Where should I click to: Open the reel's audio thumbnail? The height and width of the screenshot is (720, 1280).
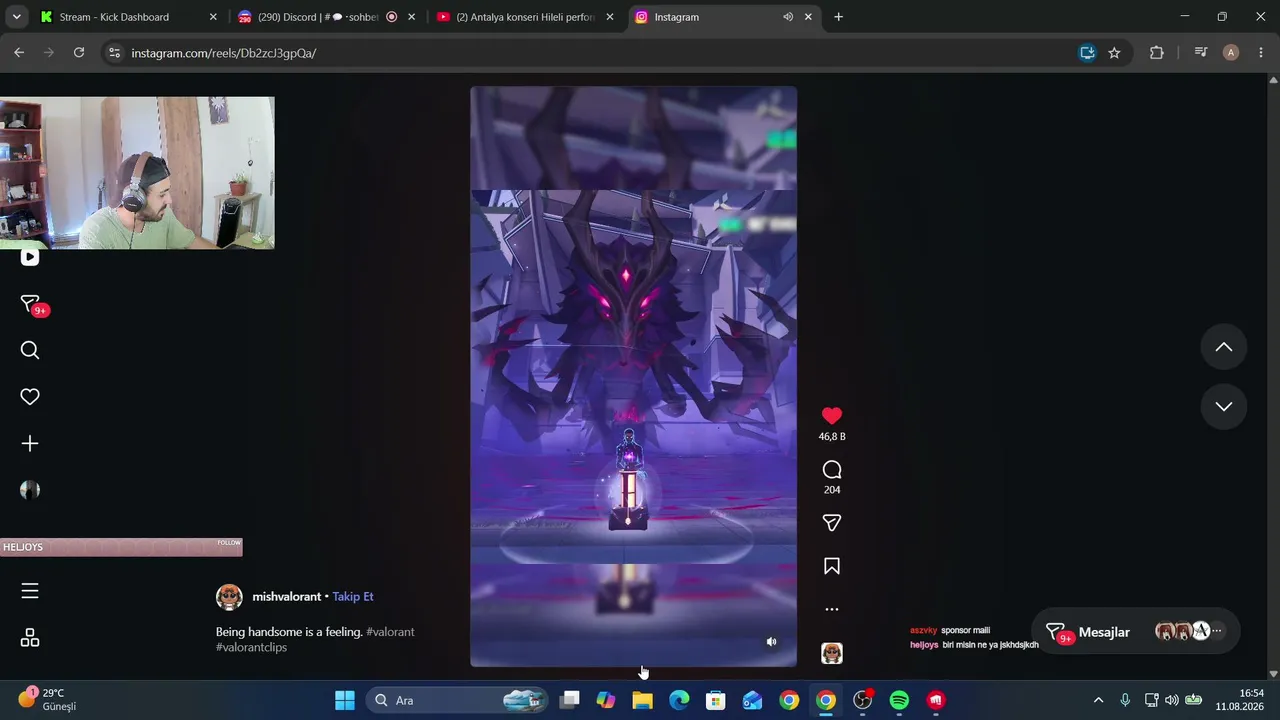pyautogui.click(x=832, y=653)
